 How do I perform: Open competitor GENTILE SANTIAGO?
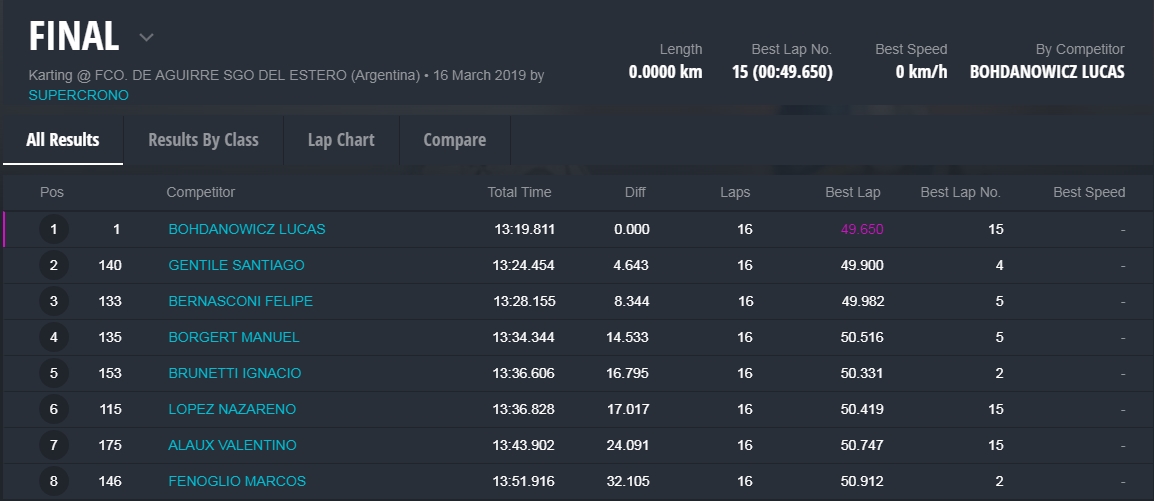pos(236,266)
